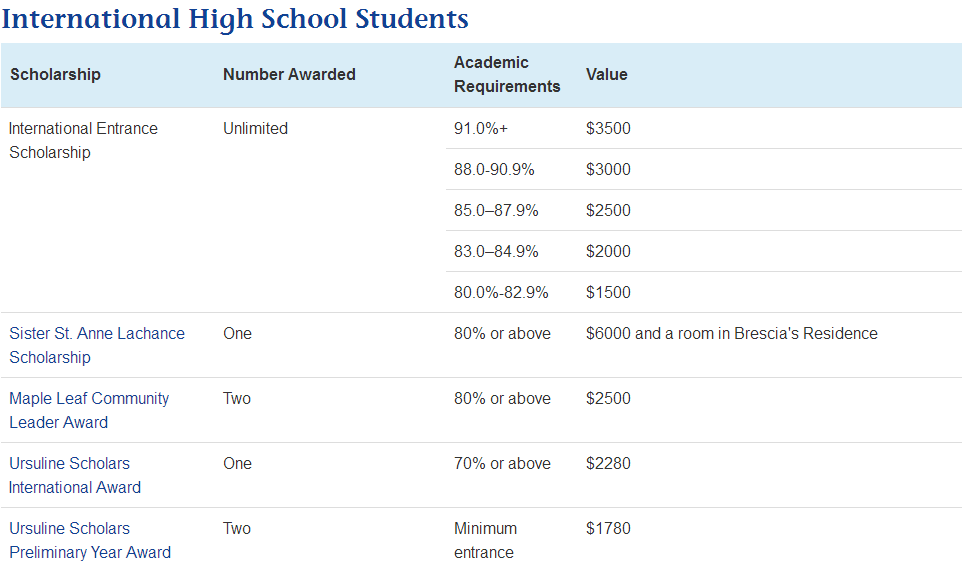Open the Ursuline Scholars Preliminary Year Award link

coord(90,540)
